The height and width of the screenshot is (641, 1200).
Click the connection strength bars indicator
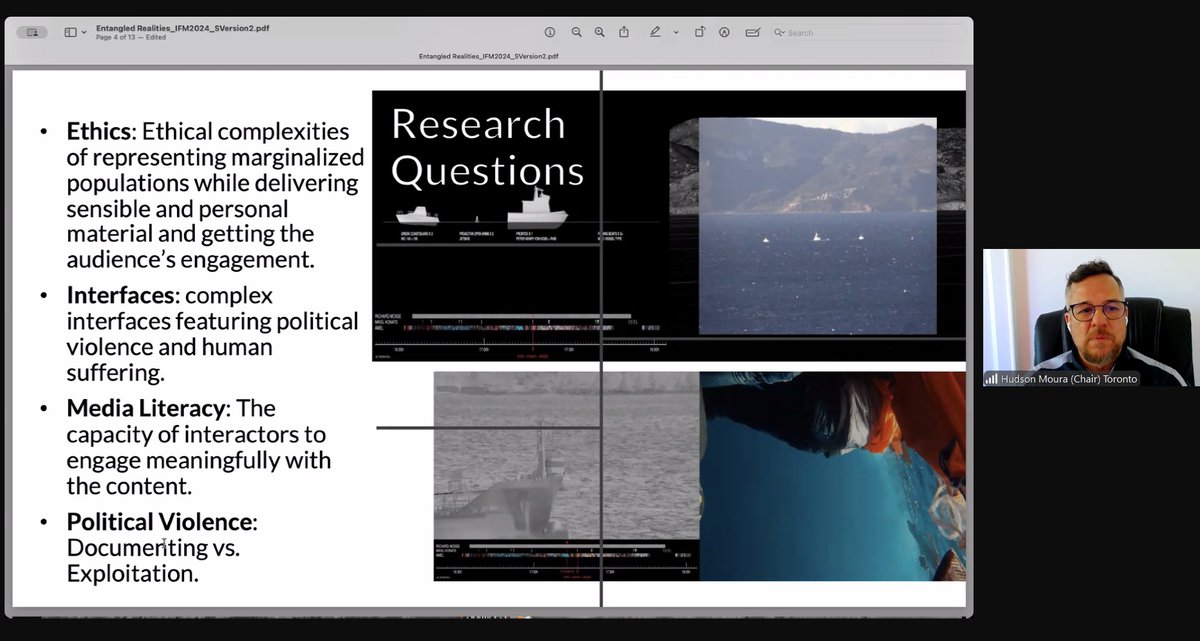click(992, 378)
